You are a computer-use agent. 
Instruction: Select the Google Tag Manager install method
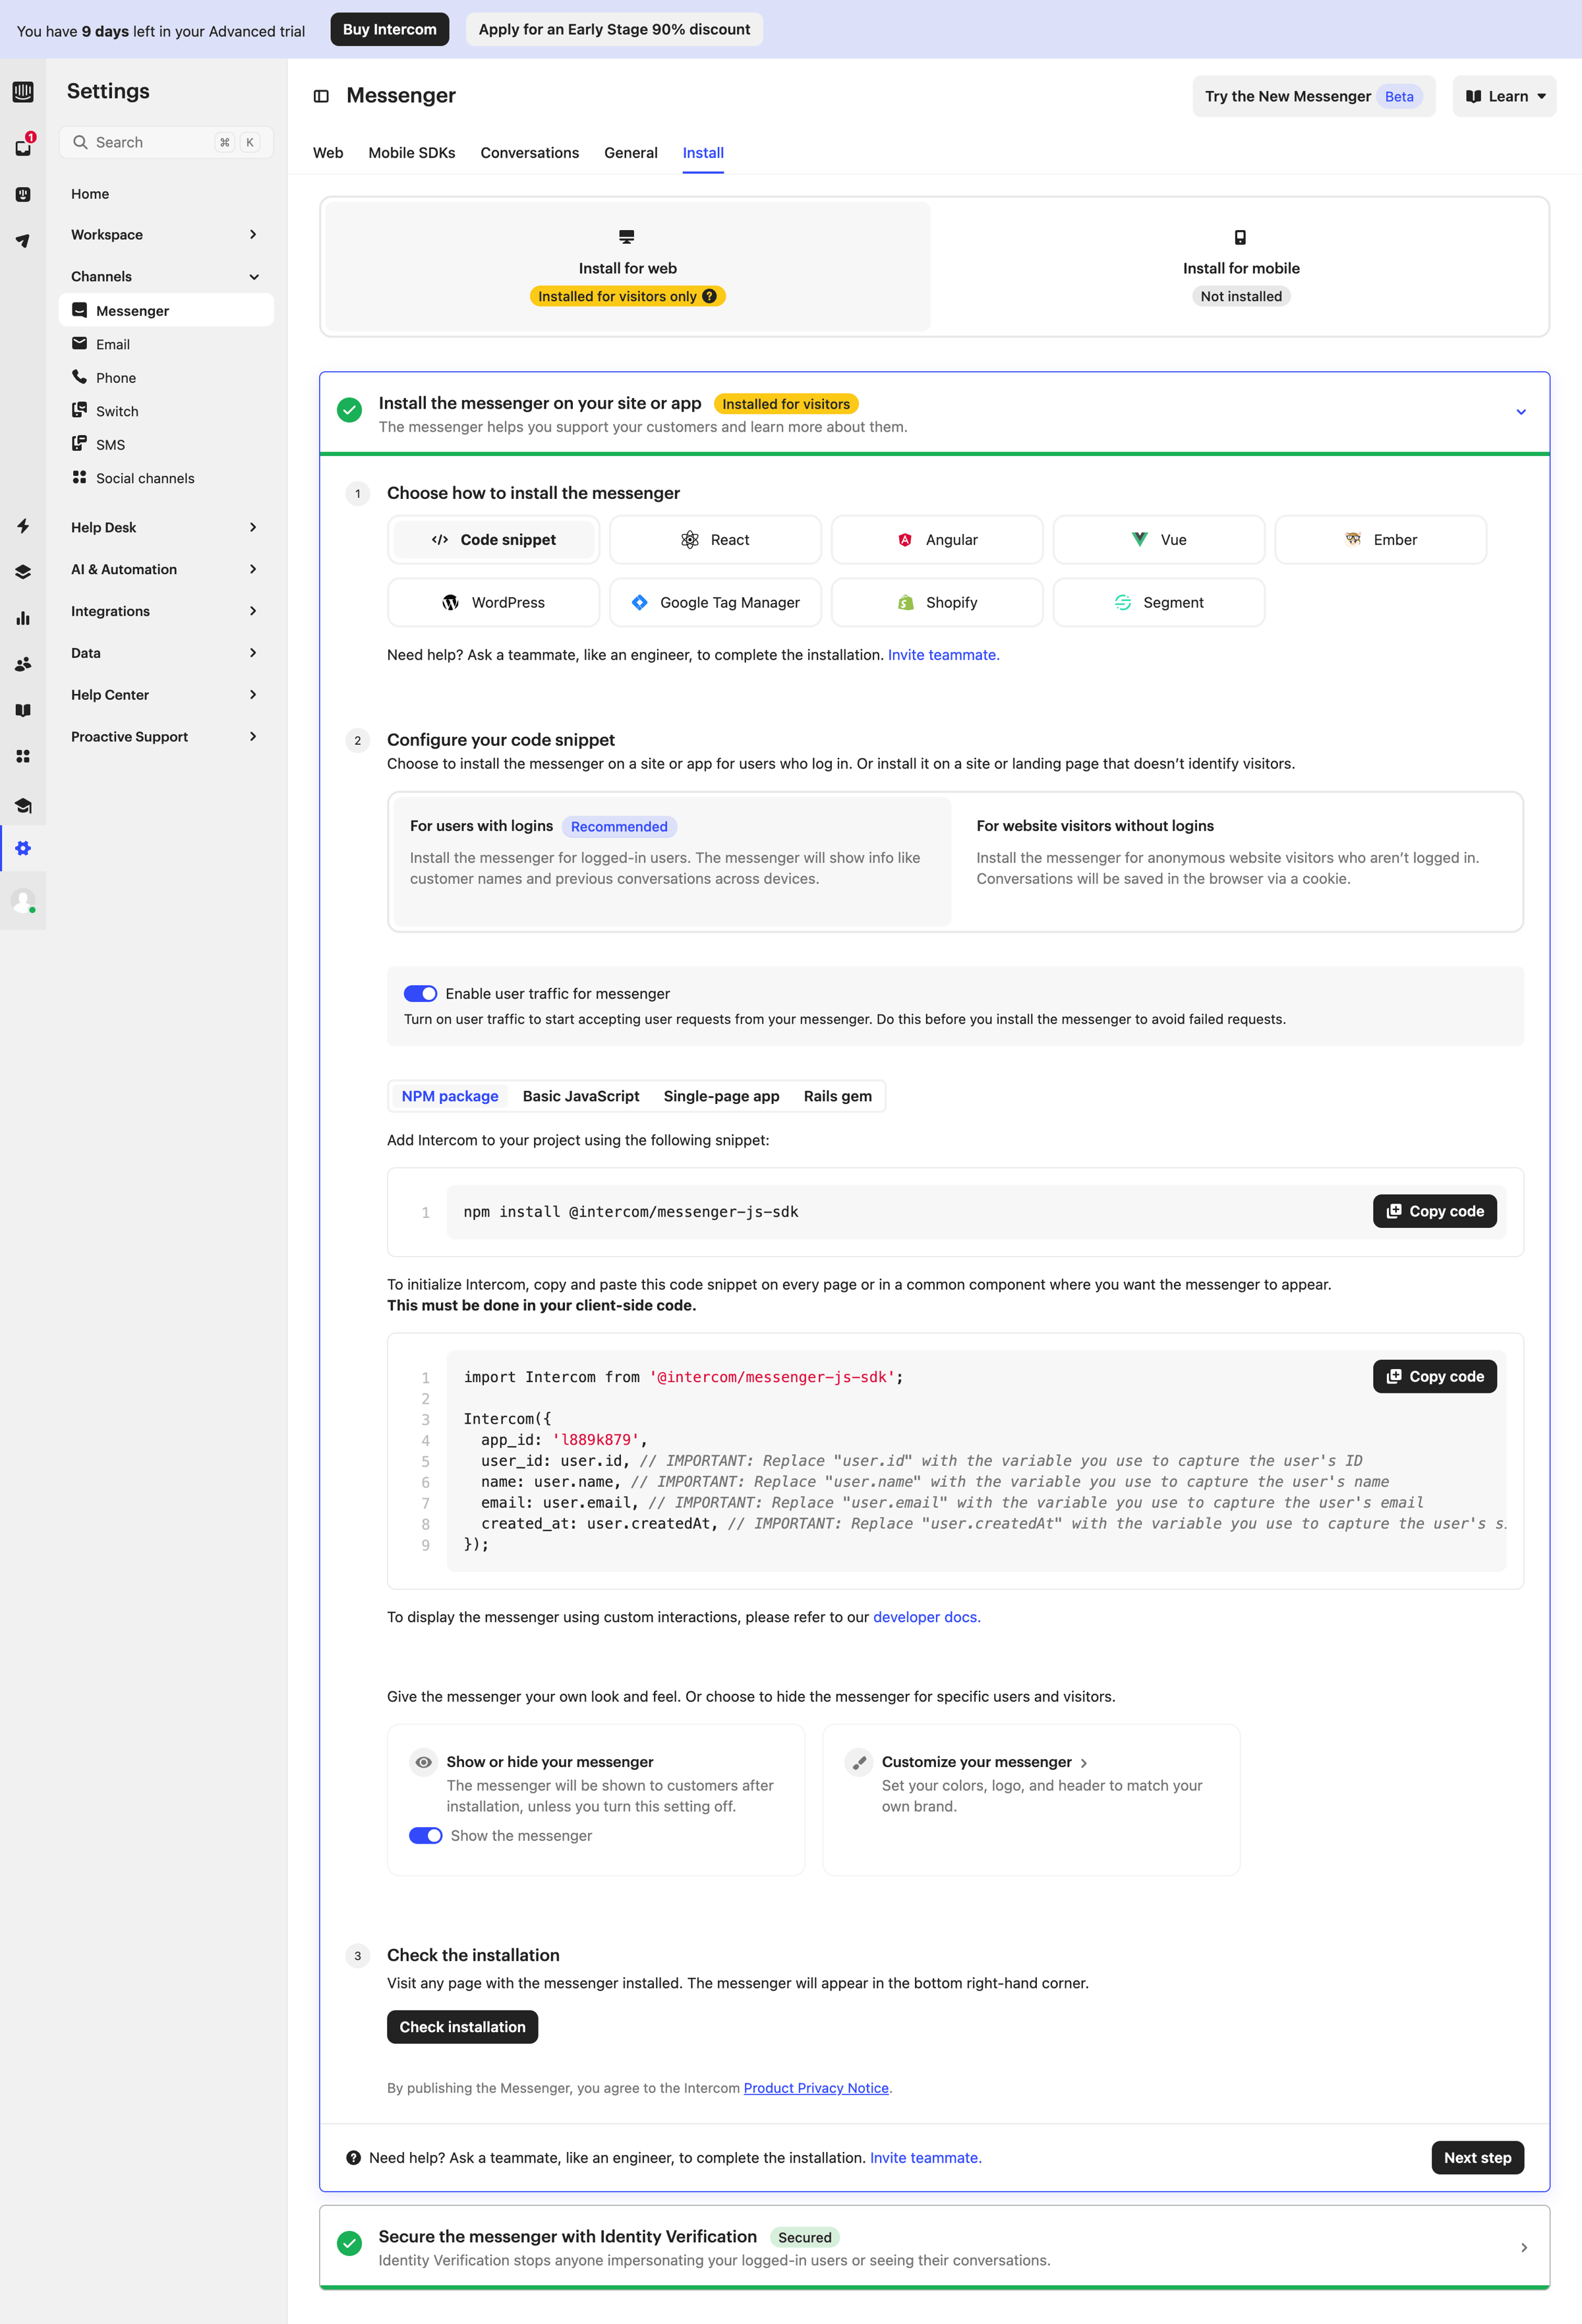tap(715, 603)
